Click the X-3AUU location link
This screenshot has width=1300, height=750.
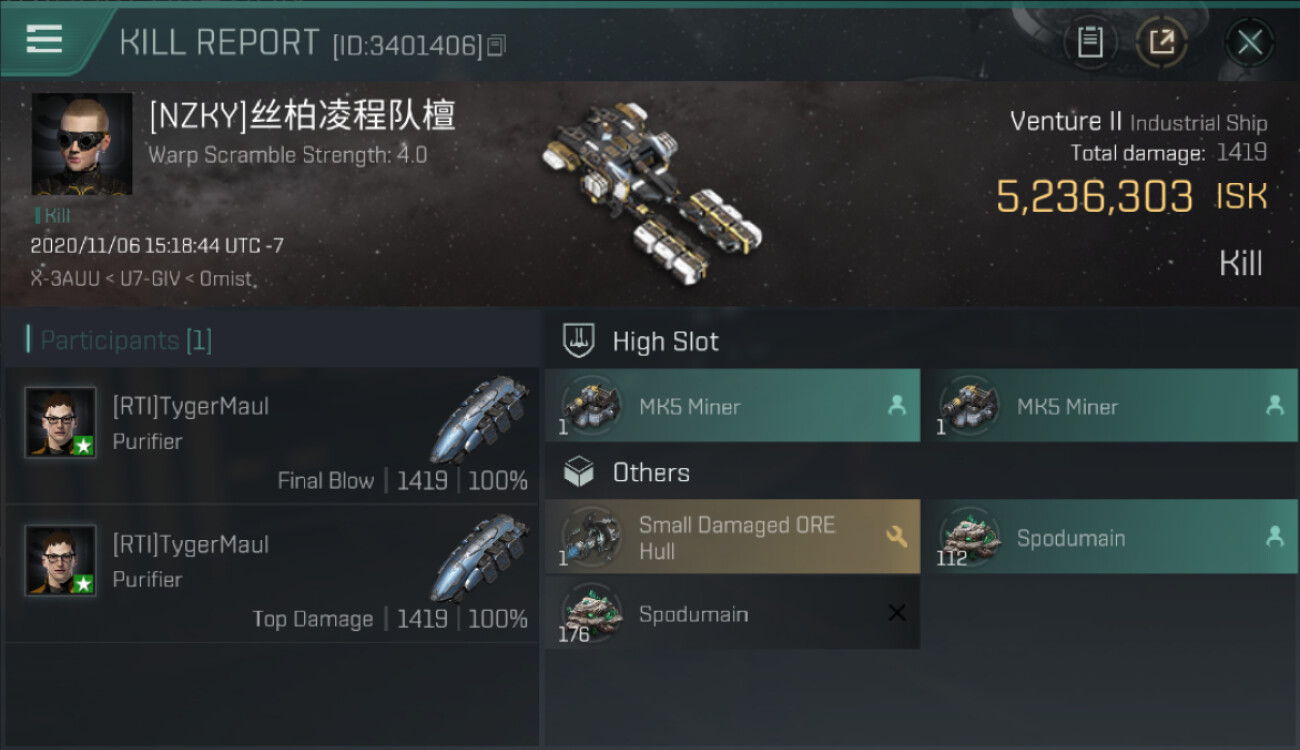point(65,278)
